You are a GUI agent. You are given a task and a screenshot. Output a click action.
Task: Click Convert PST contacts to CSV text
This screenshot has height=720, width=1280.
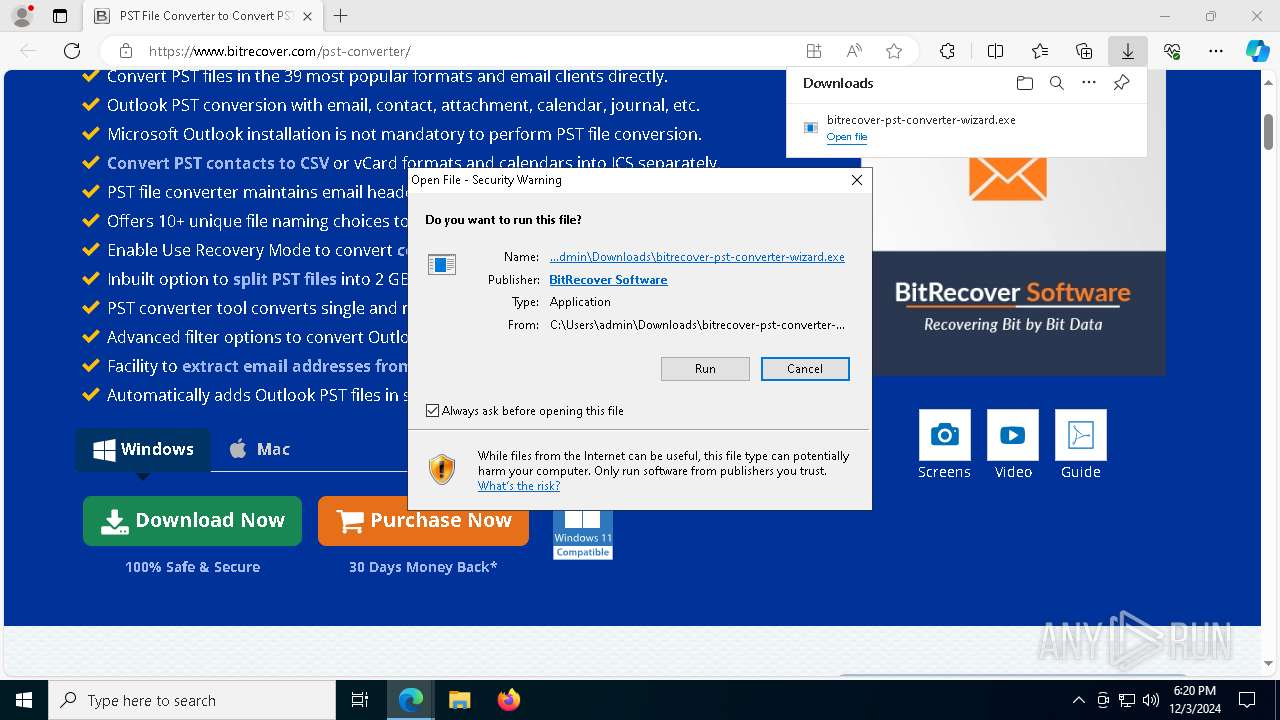[x=218, y=163]
